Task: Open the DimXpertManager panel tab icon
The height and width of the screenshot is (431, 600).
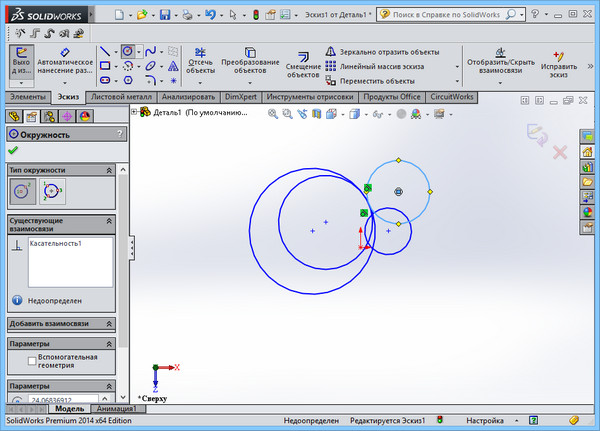Action: point(67,116)
